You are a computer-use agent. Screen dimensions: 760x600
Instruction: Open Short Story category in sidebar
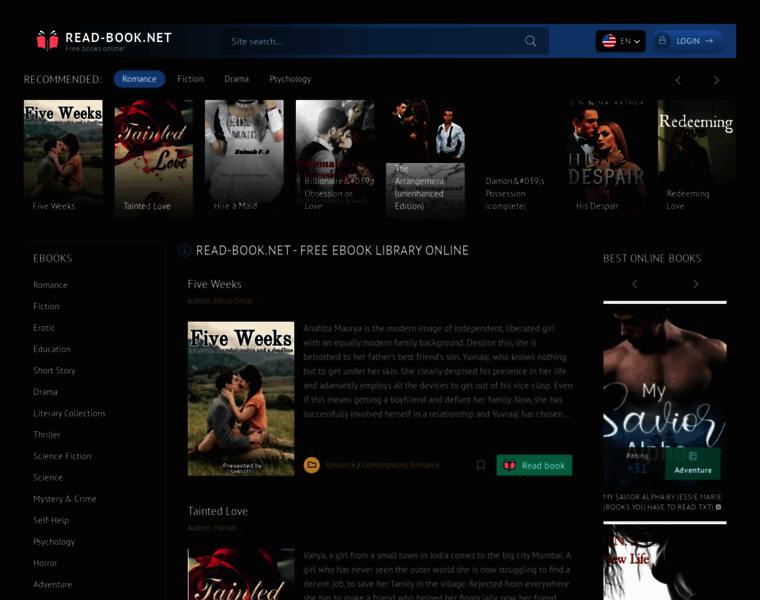click(54, 370)
